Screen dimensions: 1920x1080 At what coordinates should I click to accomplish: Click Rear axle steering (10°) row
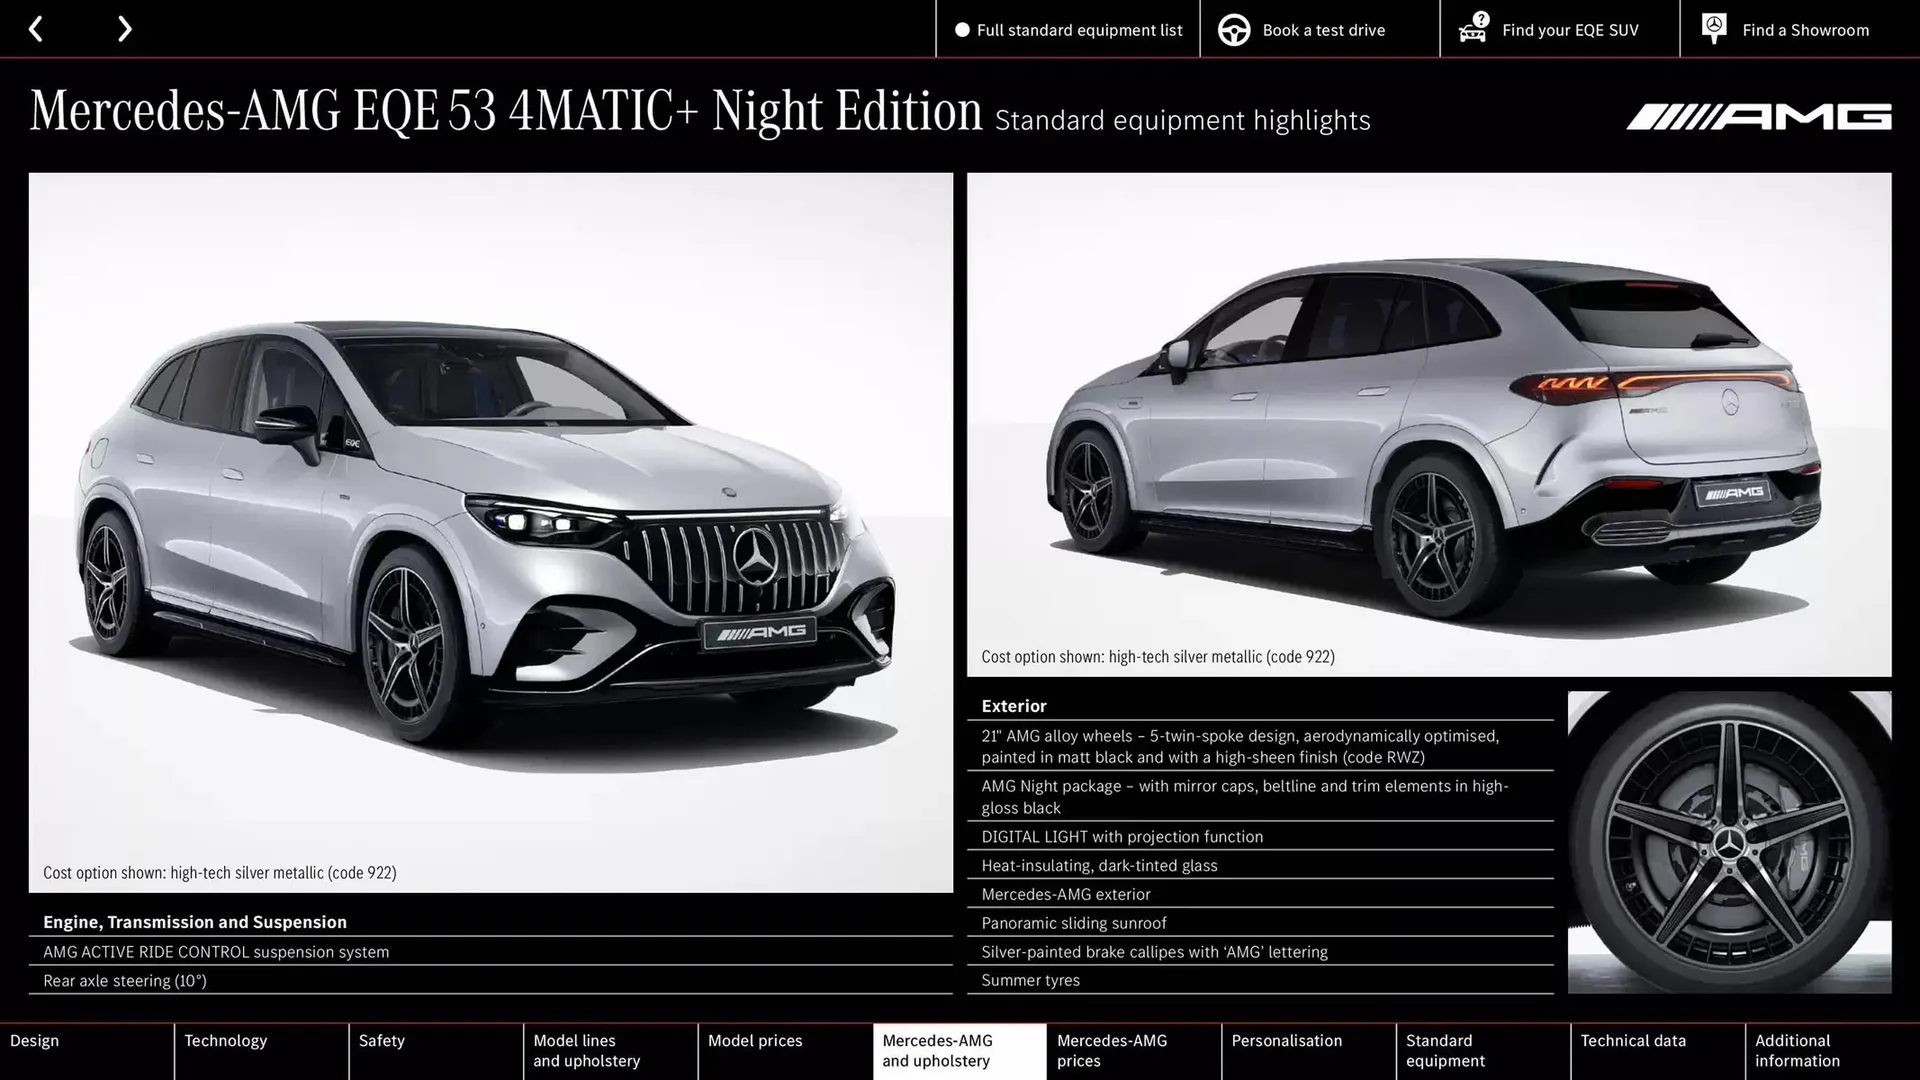tap(490, 981)
